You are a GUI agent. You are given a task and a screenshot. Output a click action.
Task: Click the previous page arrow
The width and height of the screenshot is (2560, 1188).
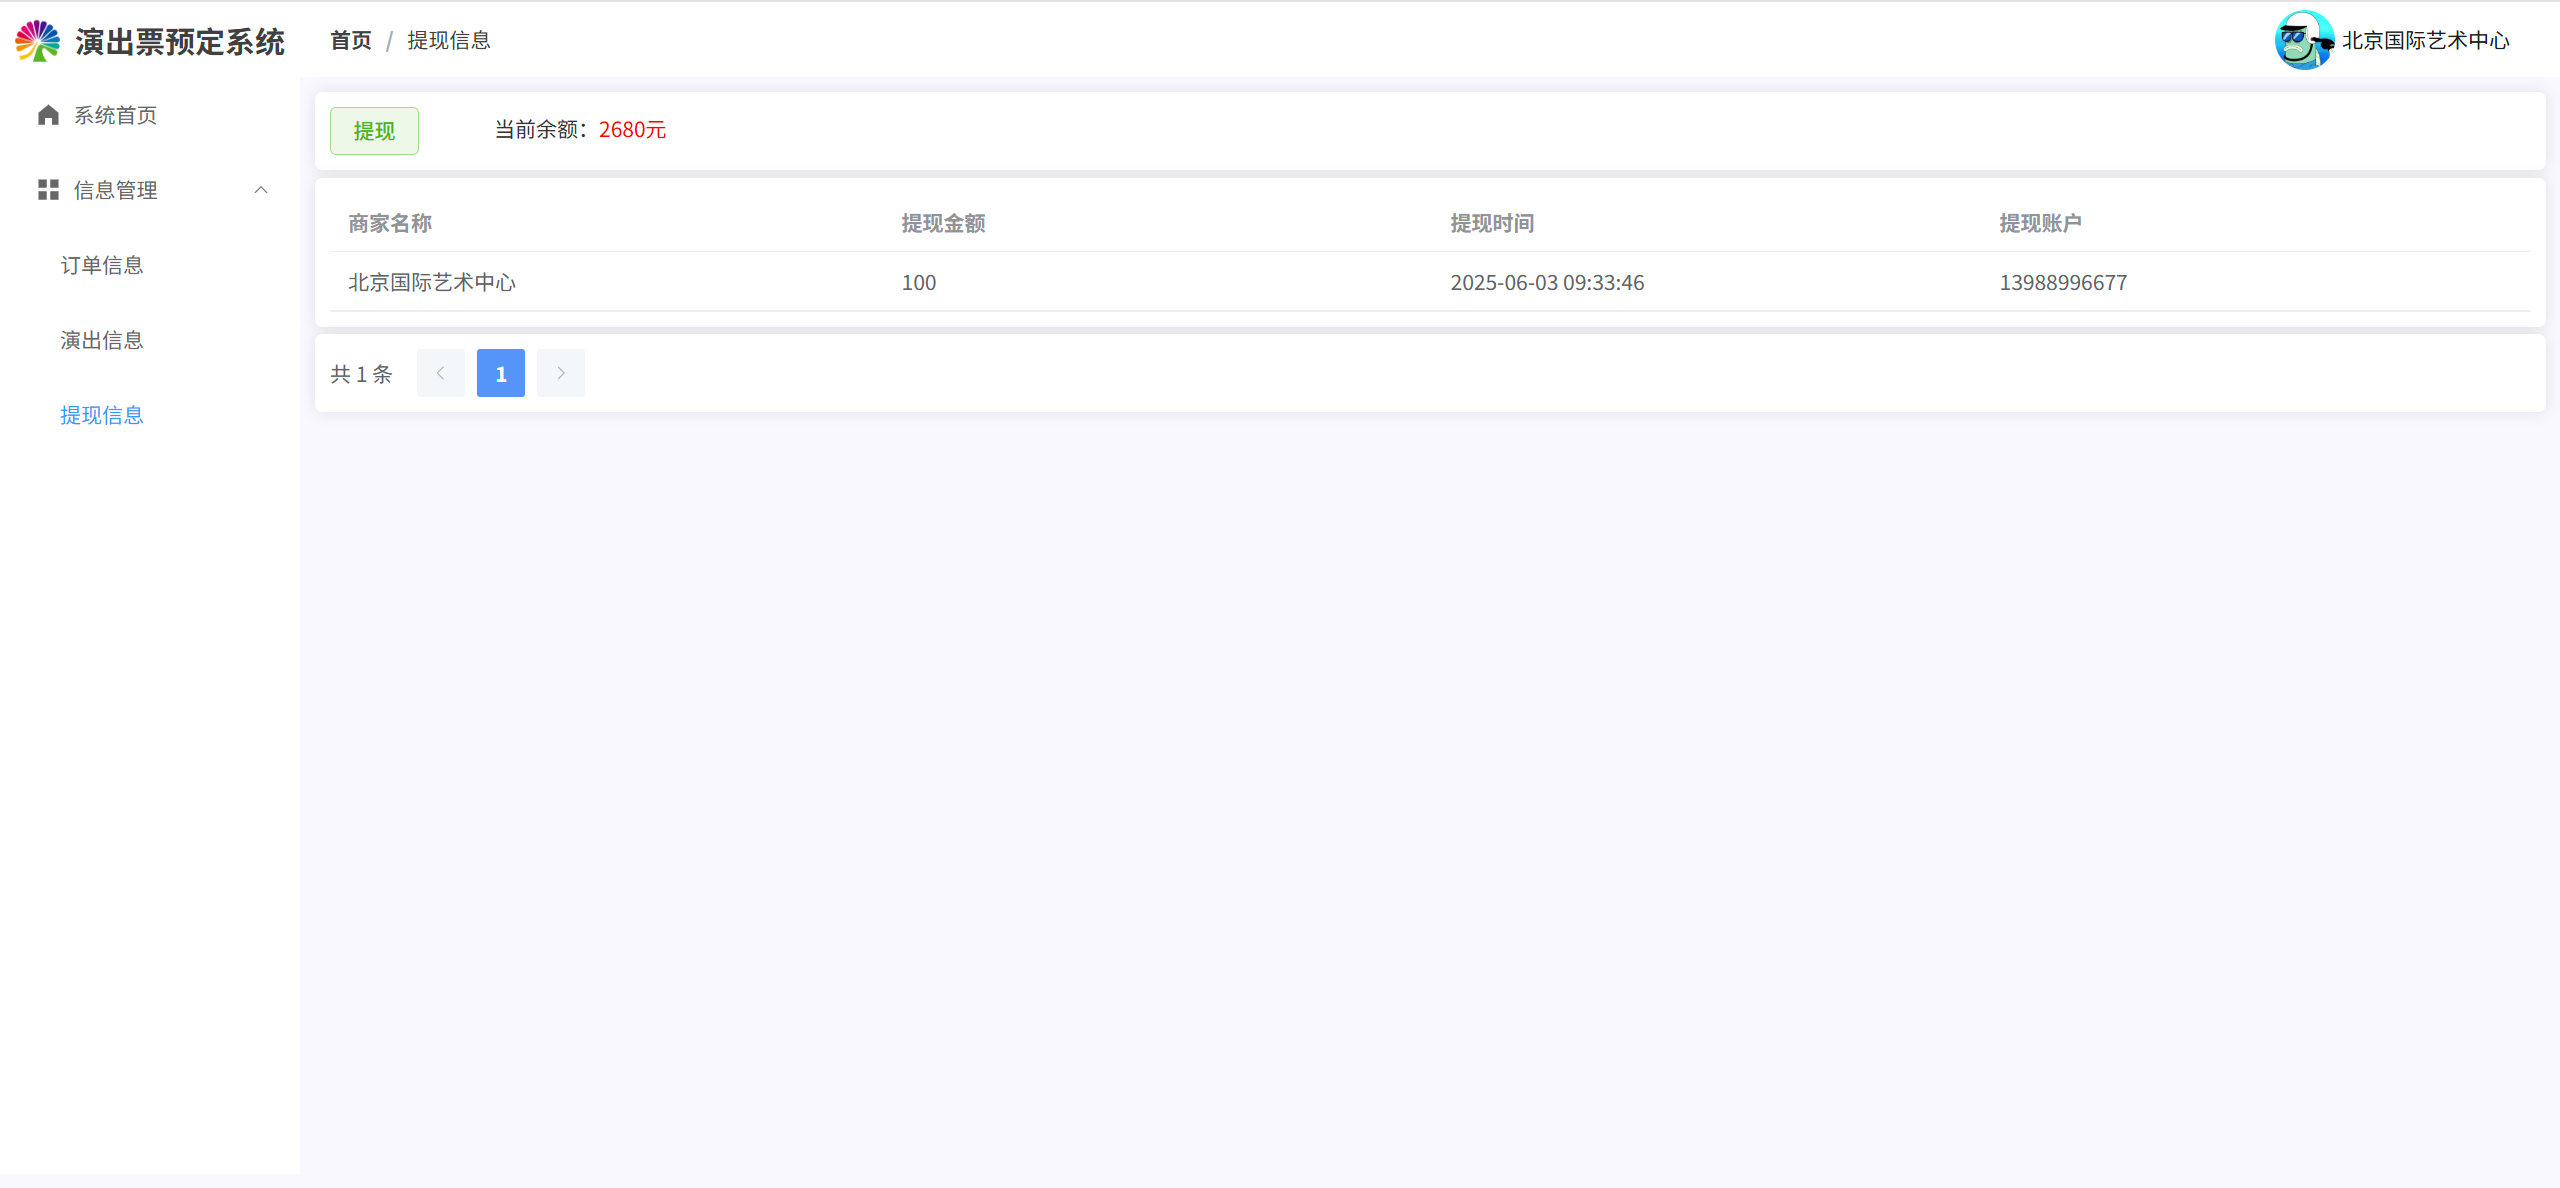[x=441, y=373]
